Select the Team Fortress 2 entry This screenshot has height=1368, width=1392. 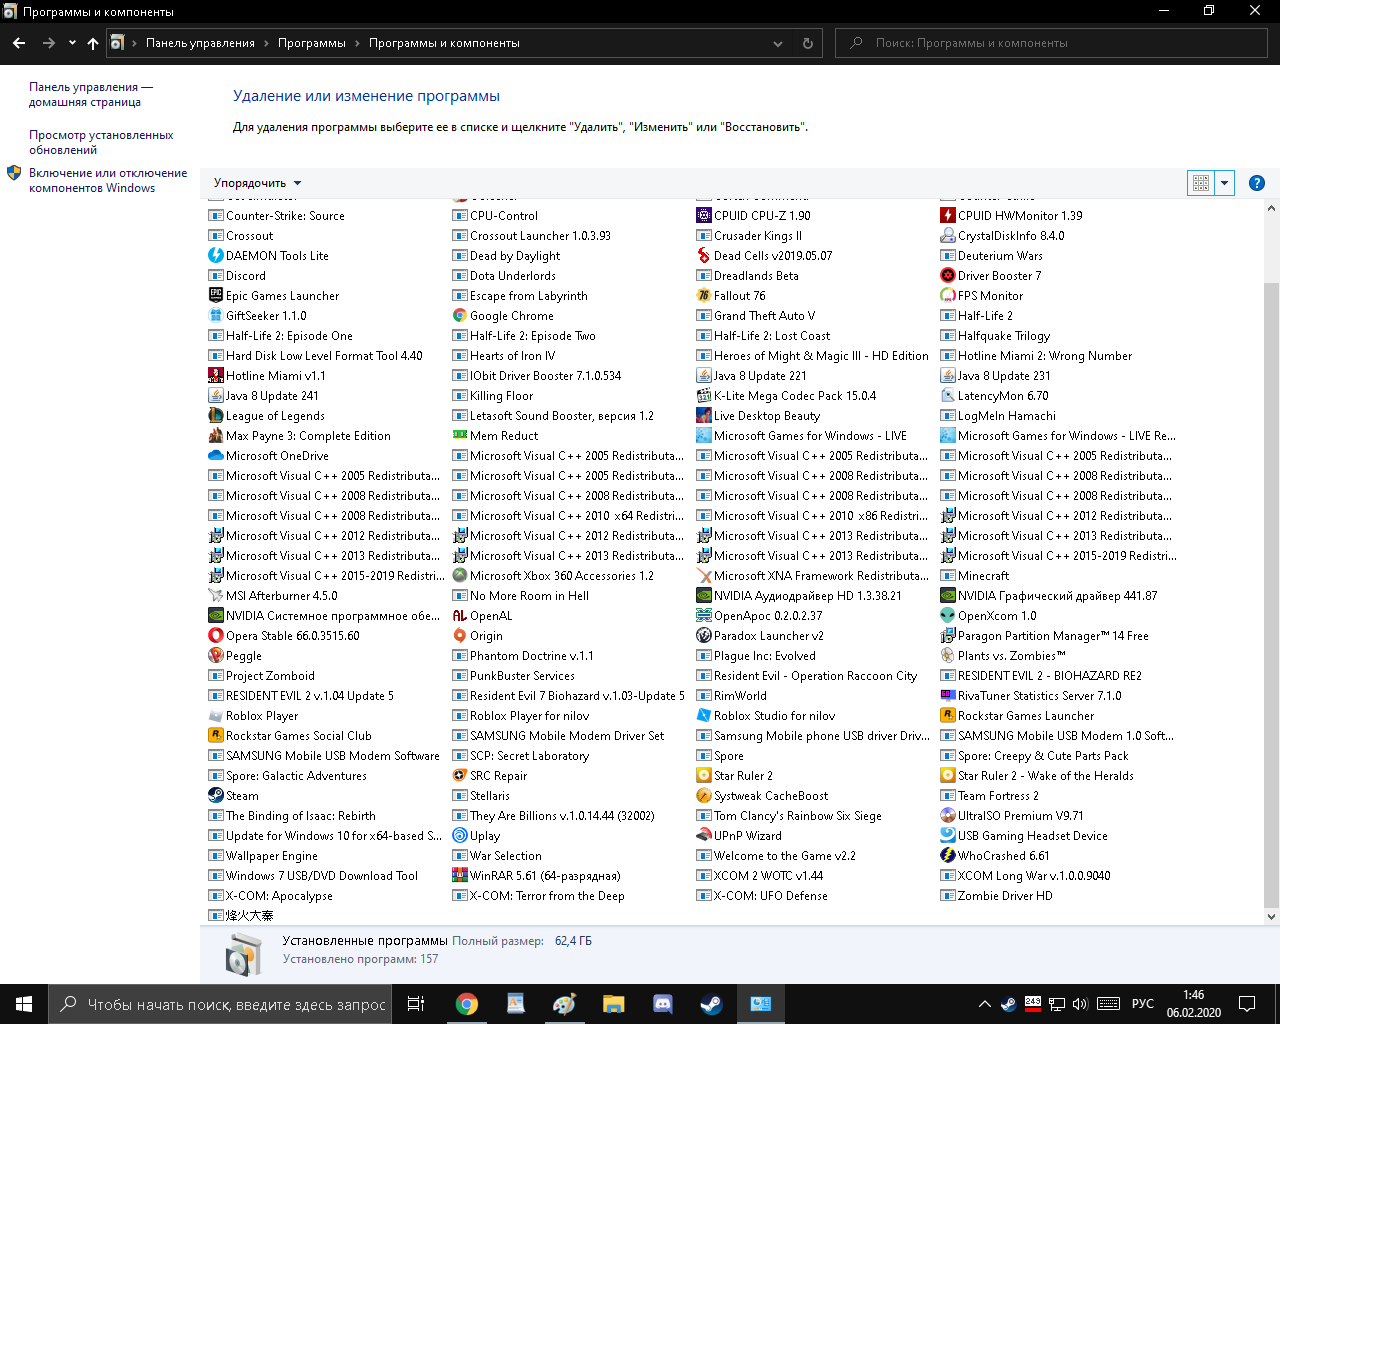pos(990,796)
